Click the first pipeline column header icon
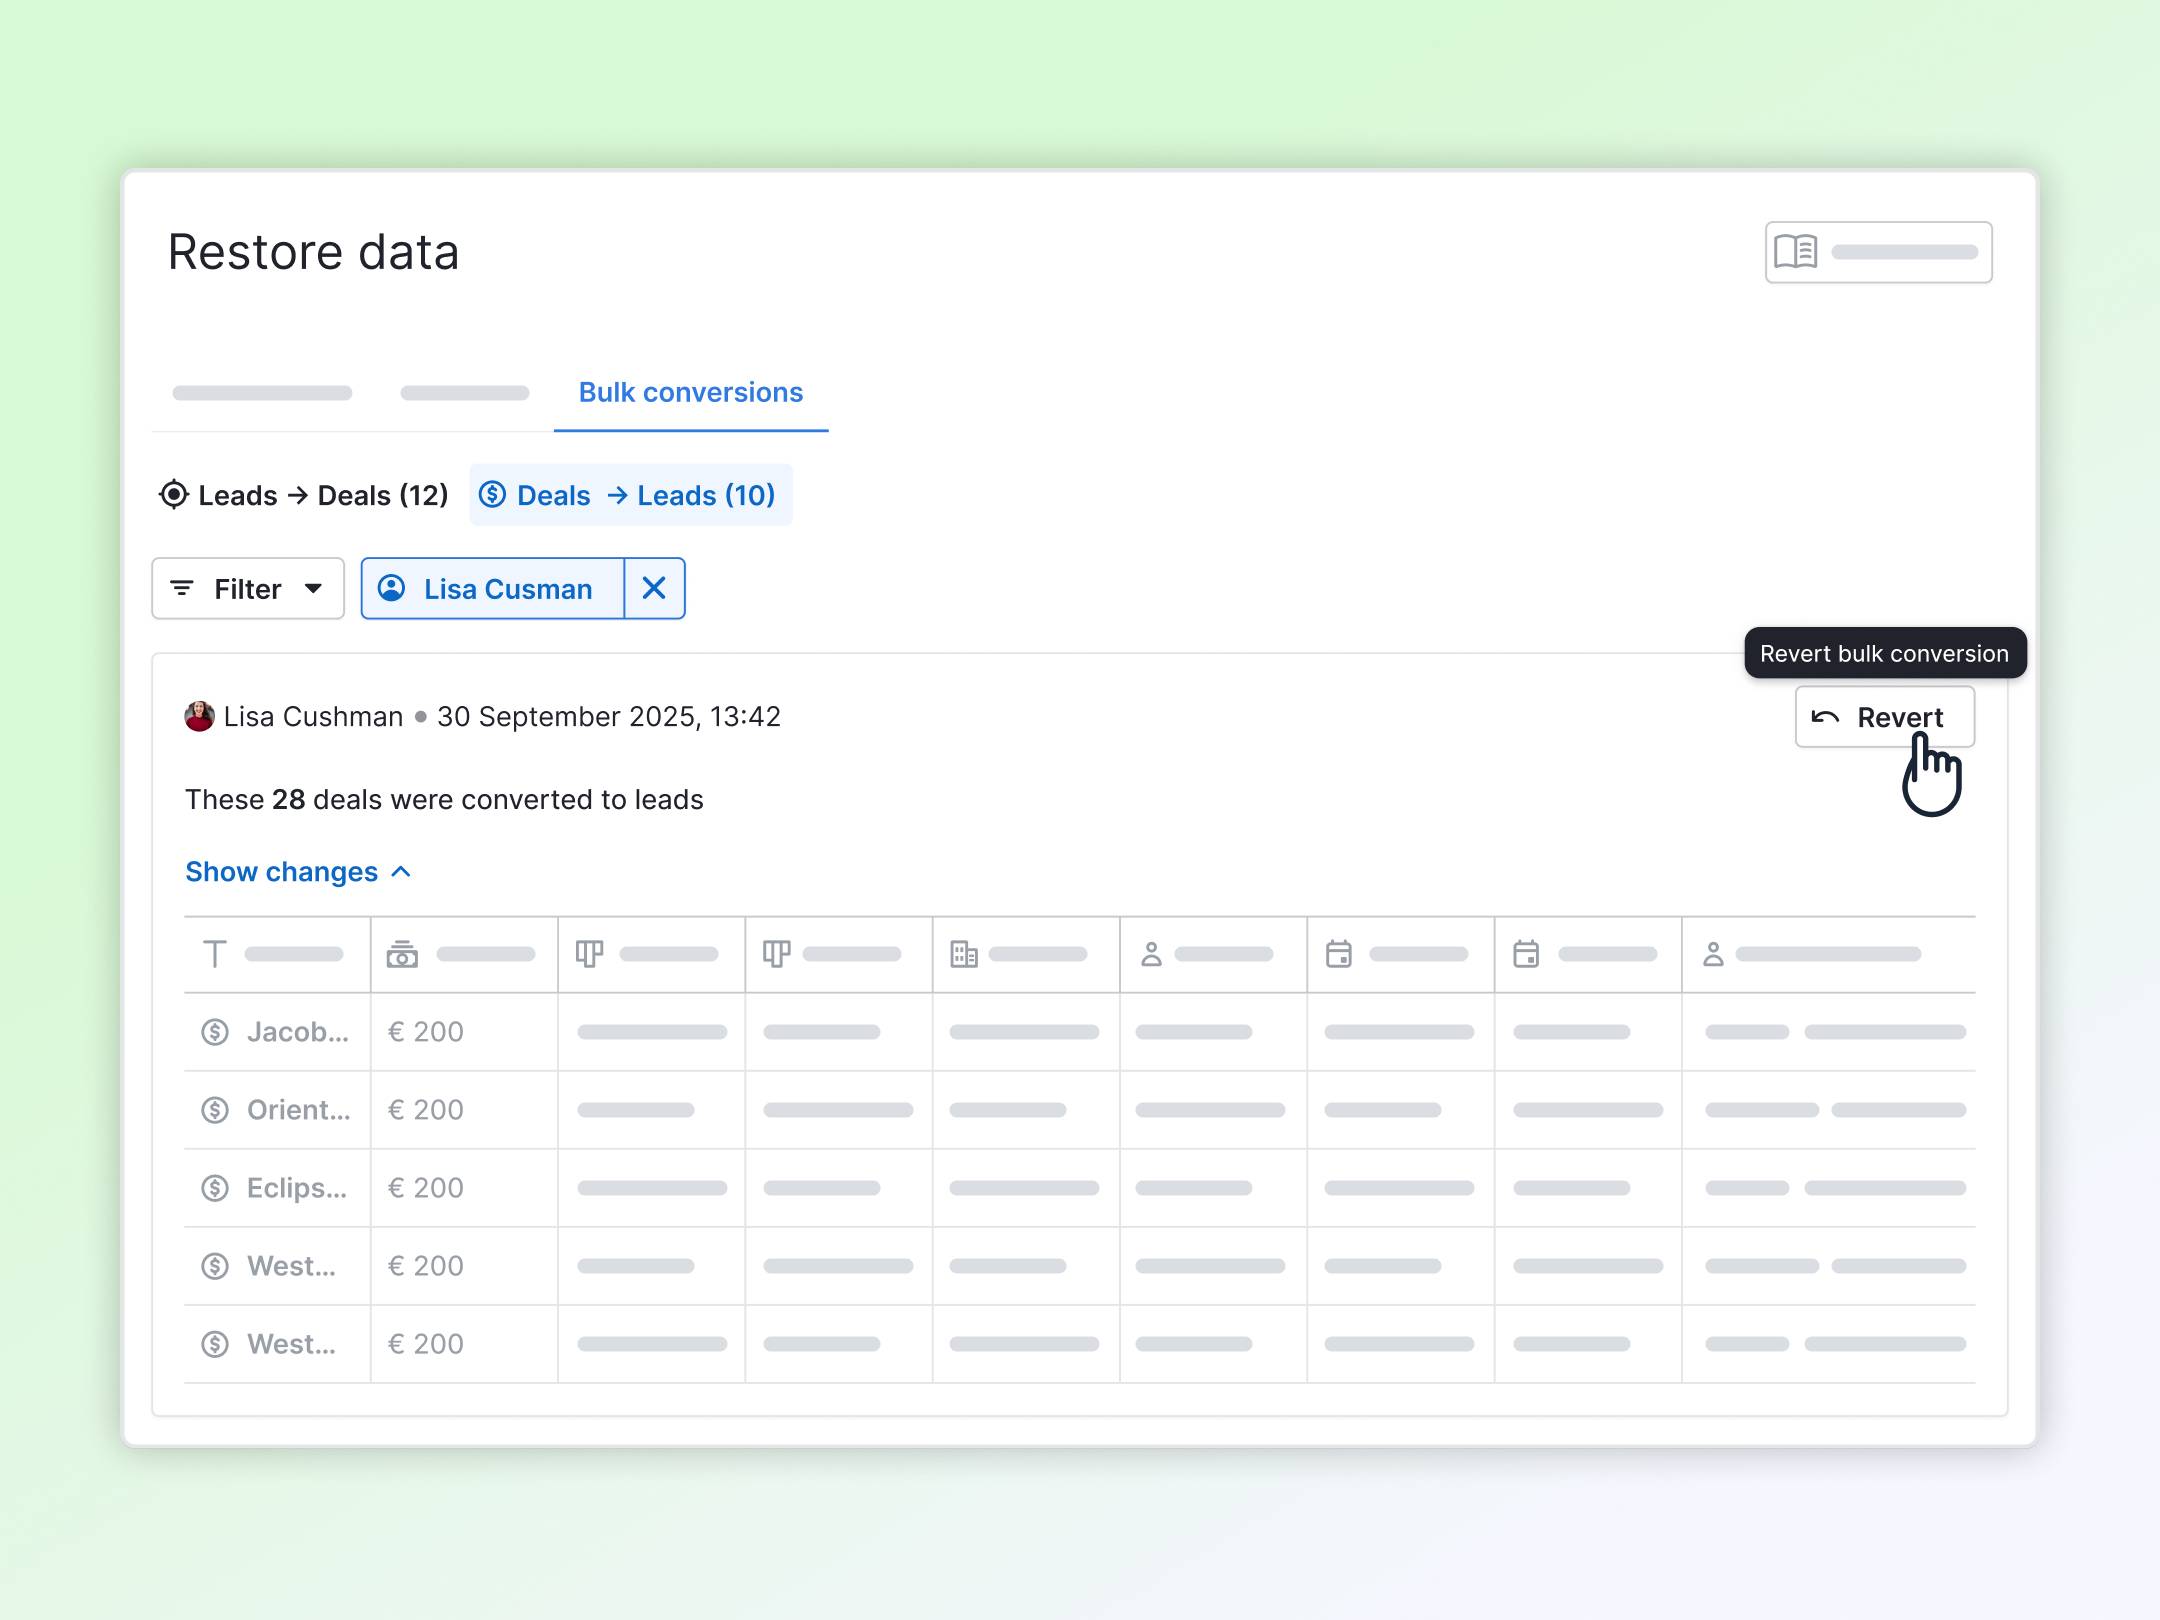2160x1620 pixels. (589, 954)
